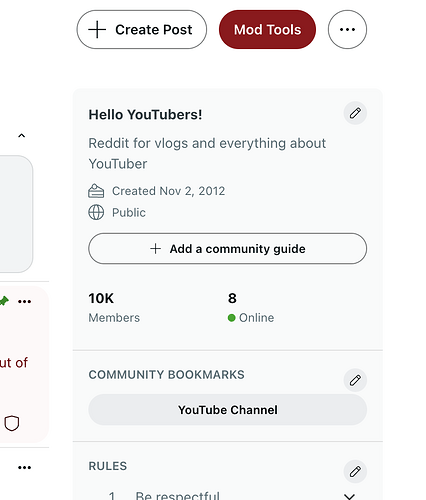Click the Be respectful rule text

pos(178,496)
